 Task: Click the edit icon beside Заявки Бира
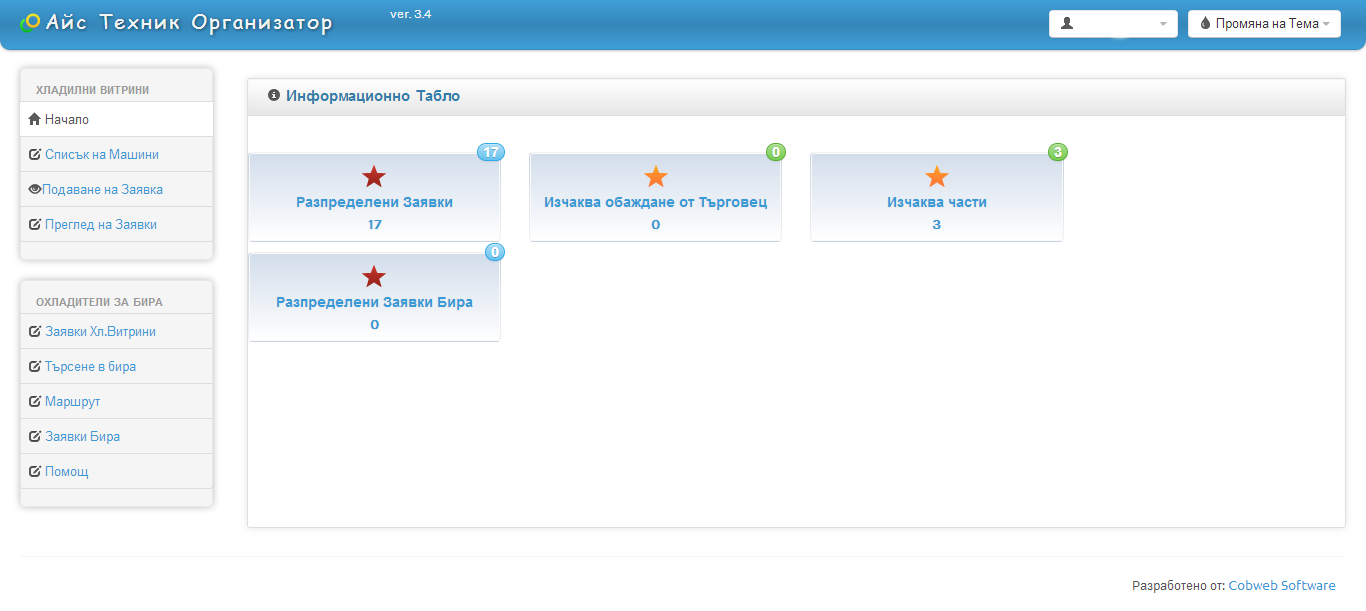[35, 437]
